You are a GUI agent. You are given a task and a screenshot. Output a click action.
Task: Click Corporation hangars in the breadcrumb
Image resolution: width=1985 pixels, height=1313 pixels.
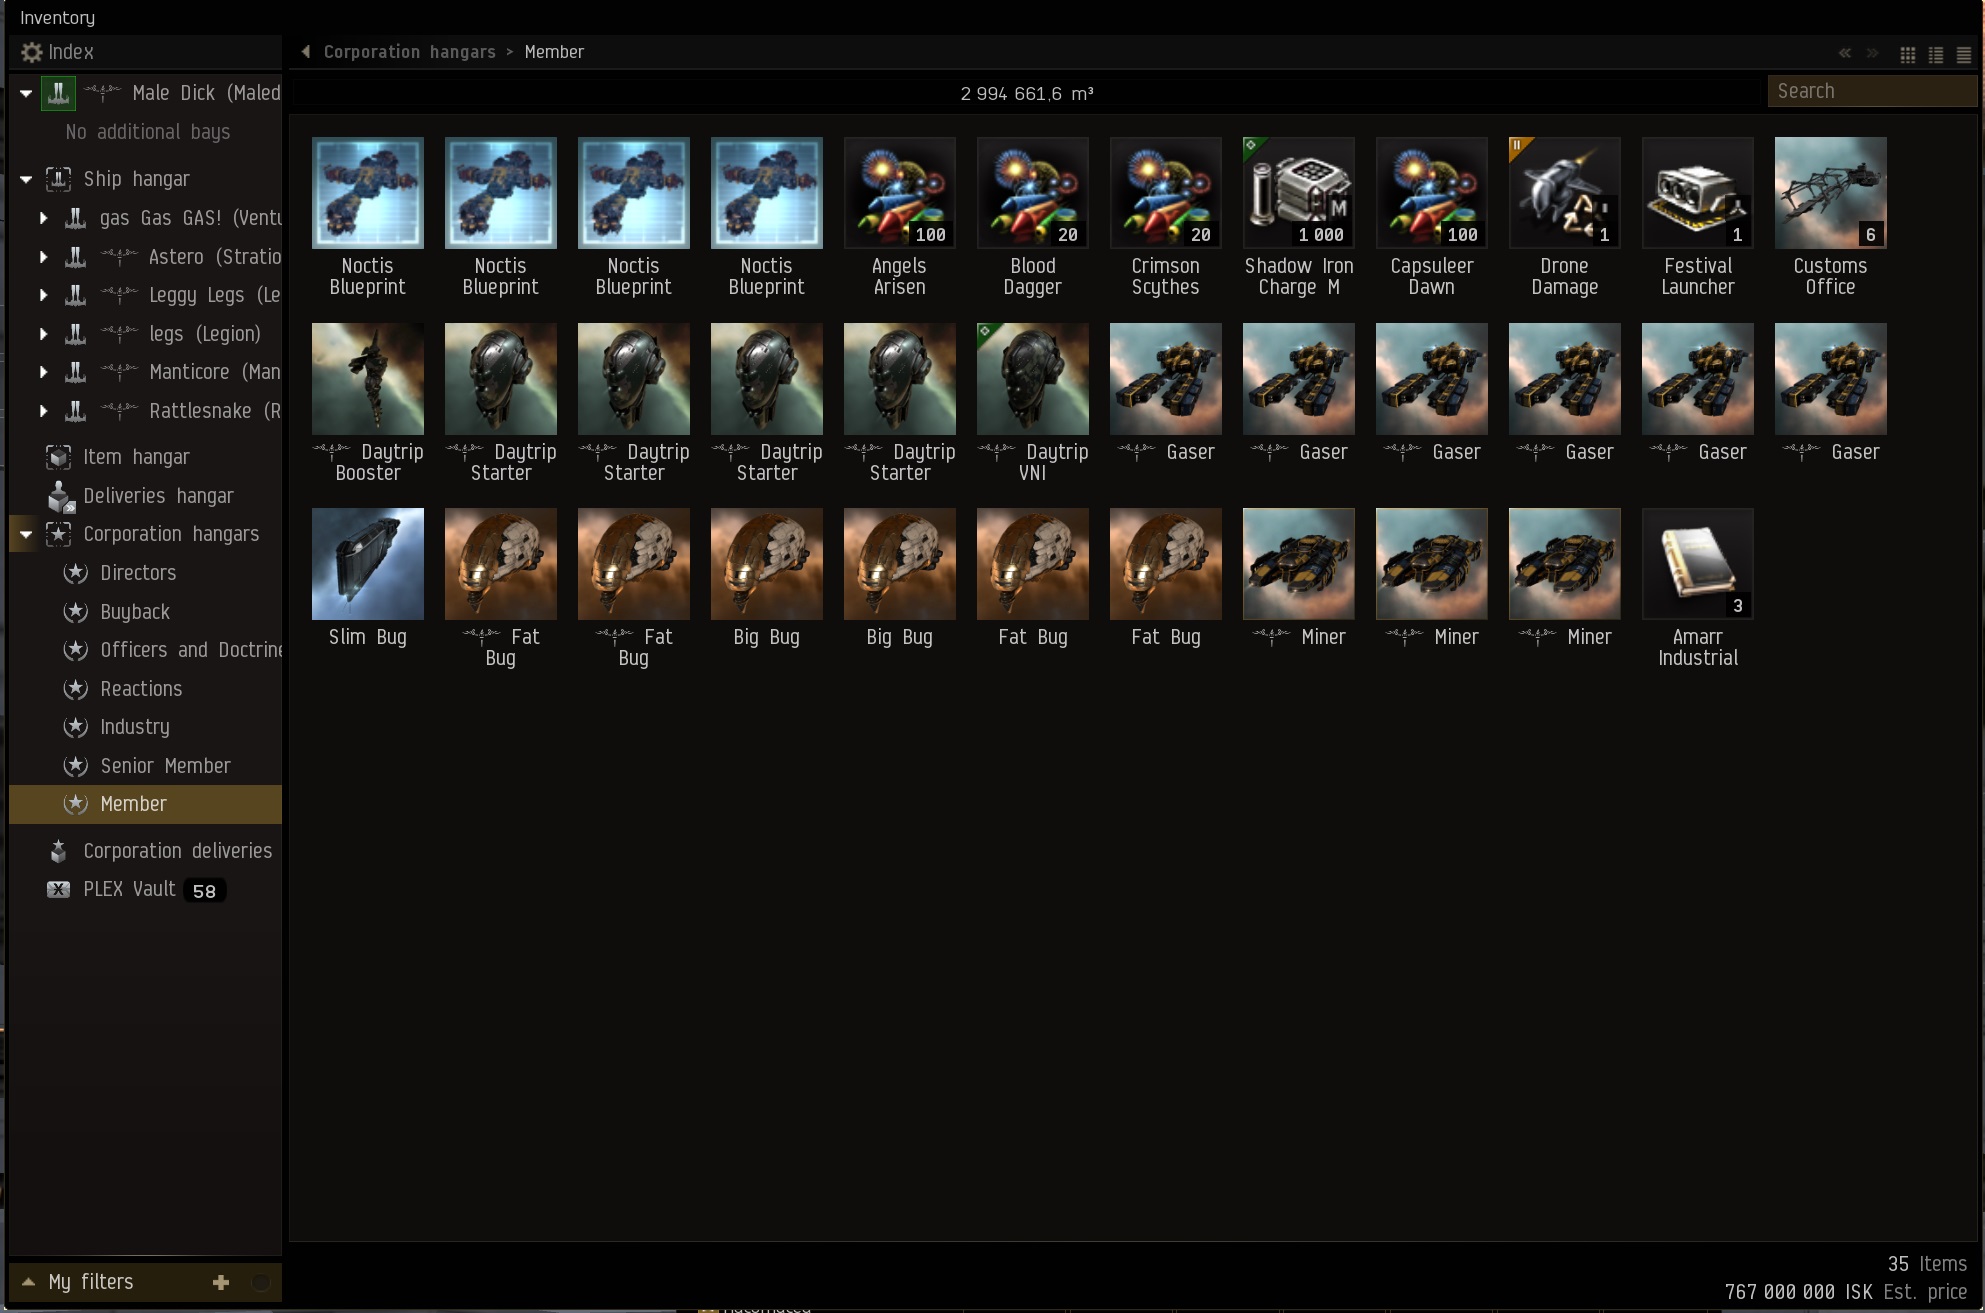[x=409, y=52]
